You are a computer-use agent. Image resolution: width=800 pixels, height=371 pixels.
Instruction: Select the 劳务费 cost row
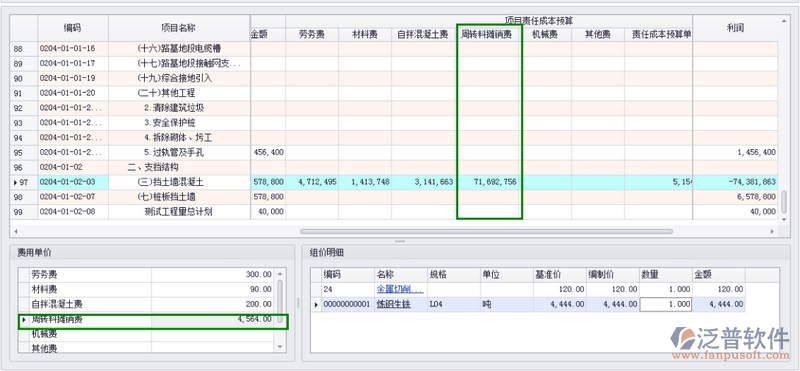(x=147, y=275)
